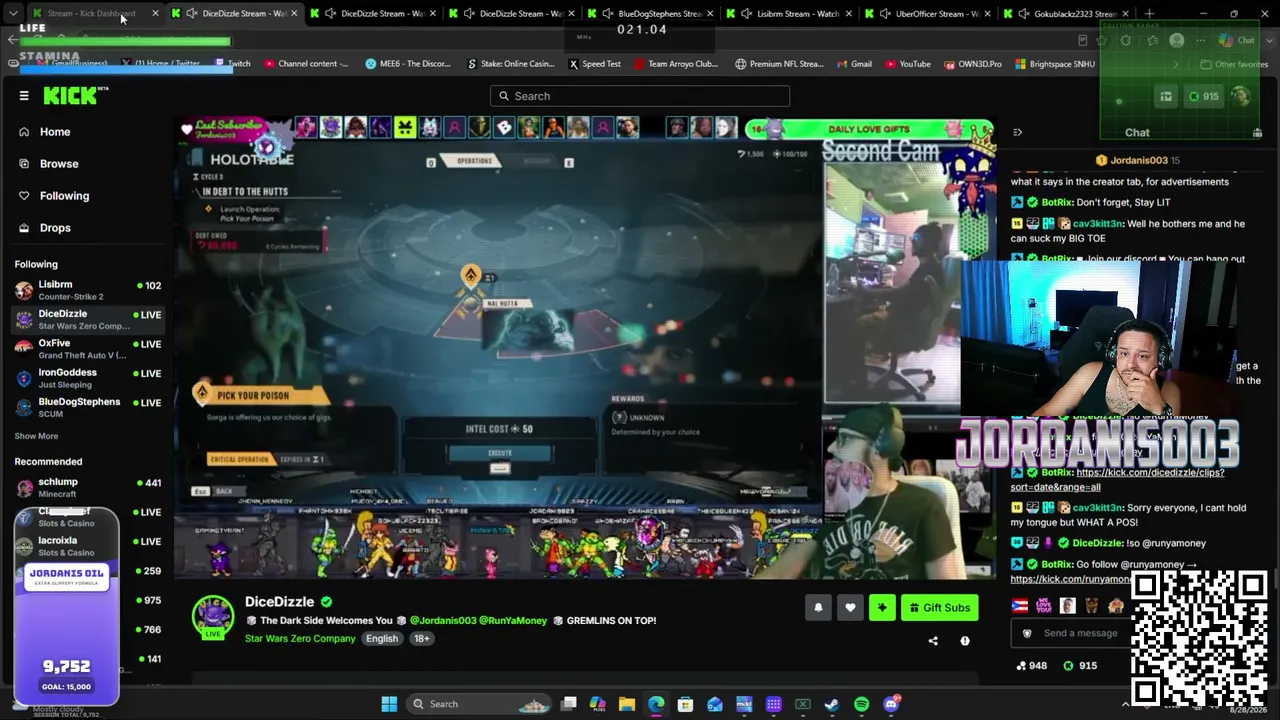Open Twitch bookmark
This screenshot has width=1280, height=720.
point(233,64)
